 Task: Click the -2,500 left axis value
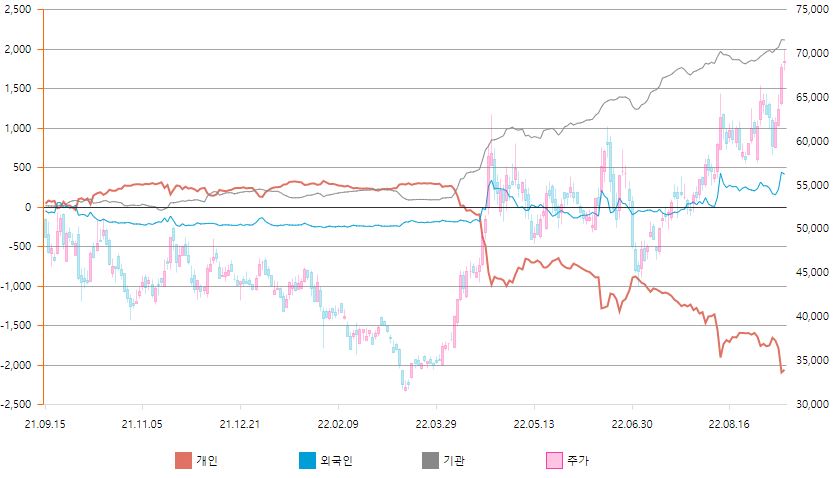tap(17, 405)
